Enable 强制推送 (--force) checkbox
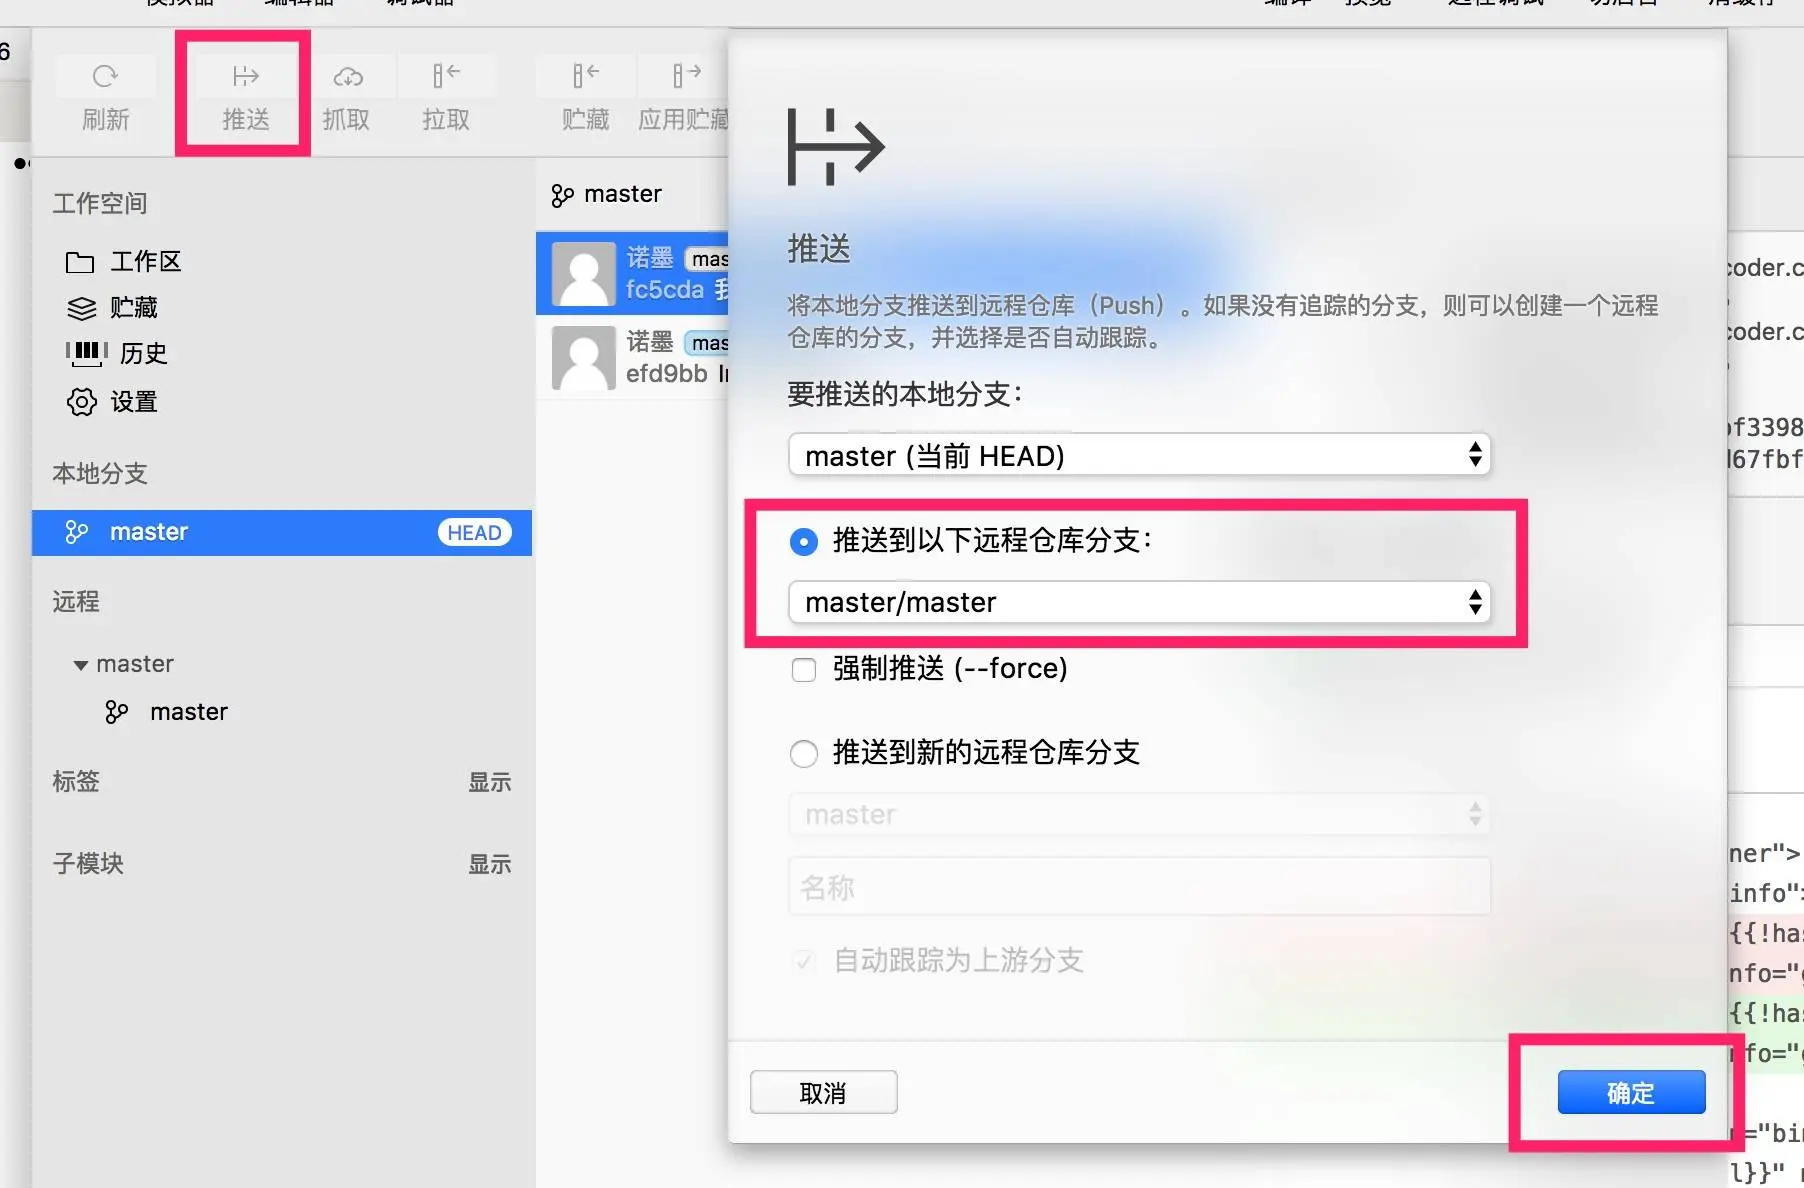 (x=803, y=669)
